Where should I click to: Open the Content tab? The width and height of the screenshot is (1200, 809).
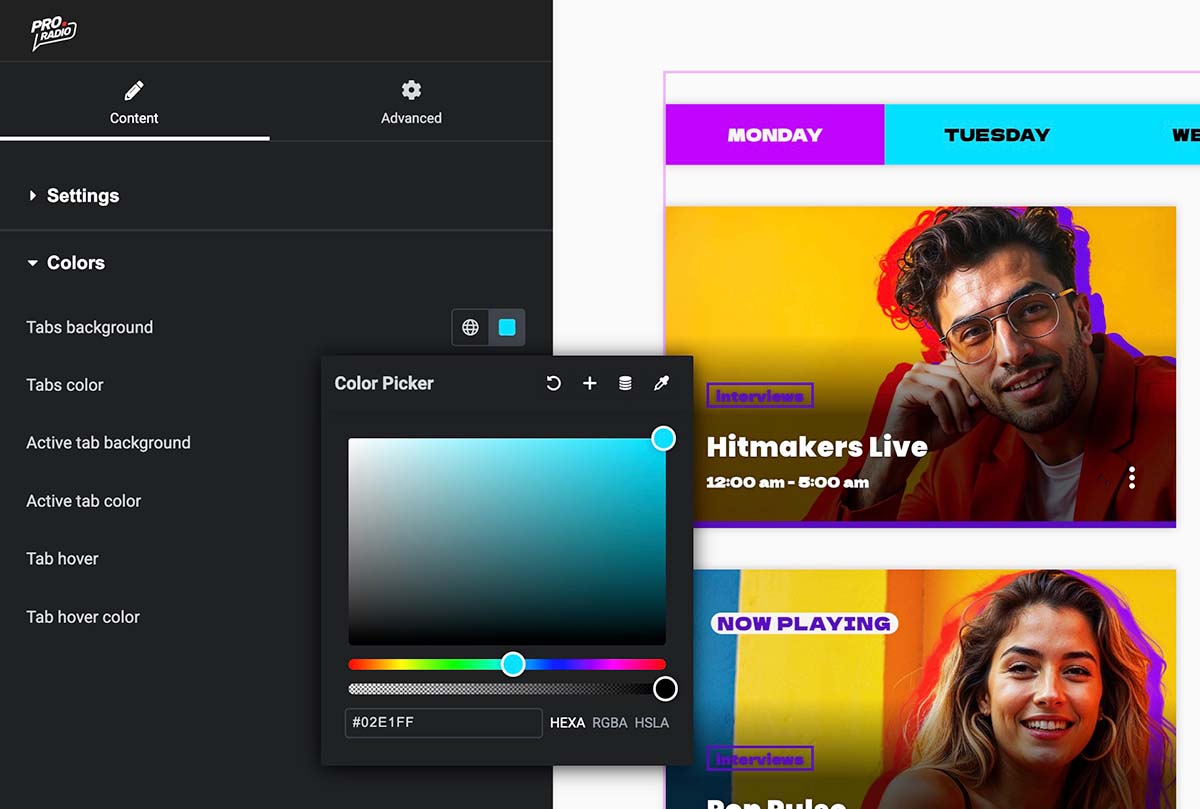(134, 103)
